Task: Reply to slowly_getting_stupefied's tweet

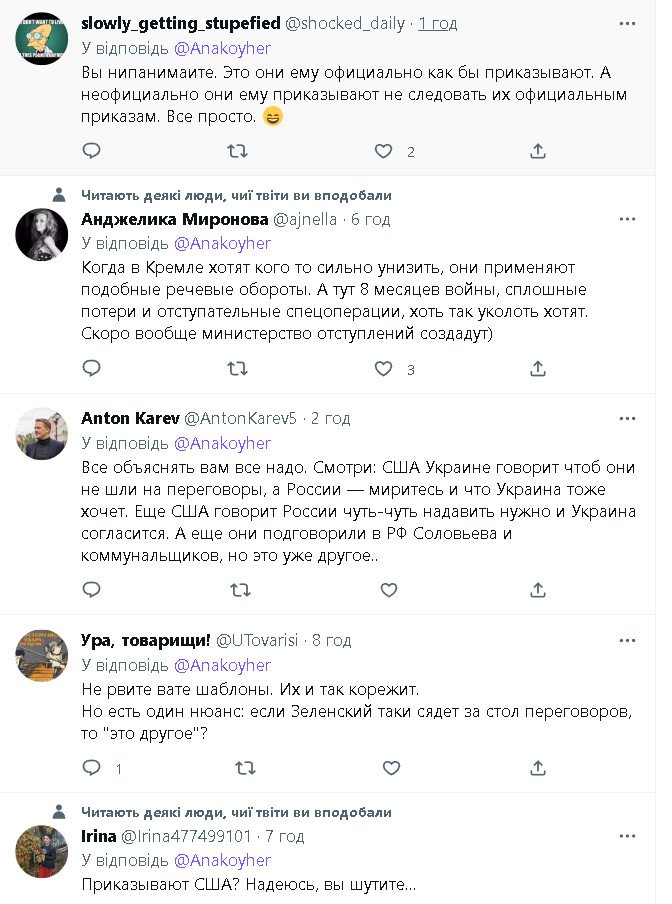Action: point(91,151)
